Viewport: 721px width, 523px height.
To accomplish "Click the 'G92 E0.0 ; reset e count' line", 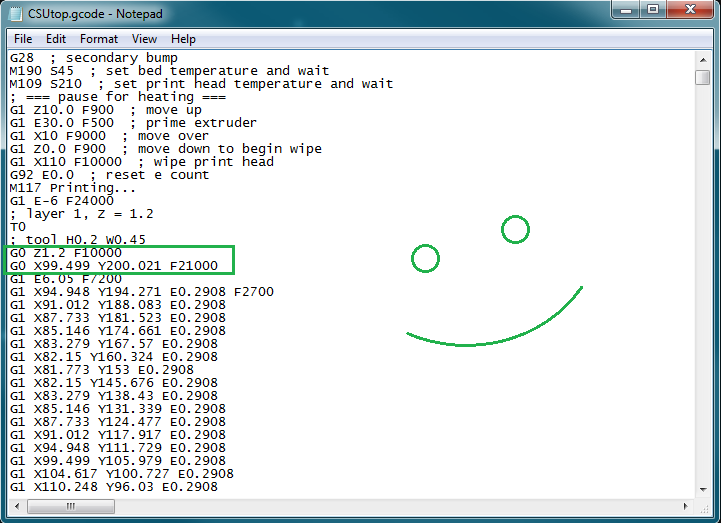I will [109, 175].
